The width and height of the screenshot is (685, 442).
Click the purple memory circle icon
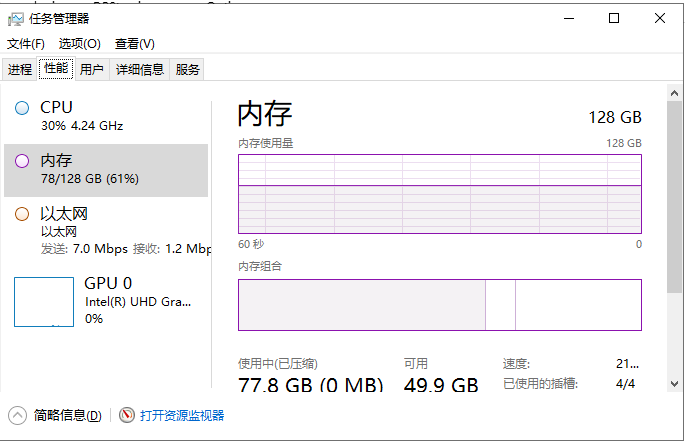[22, 161]
